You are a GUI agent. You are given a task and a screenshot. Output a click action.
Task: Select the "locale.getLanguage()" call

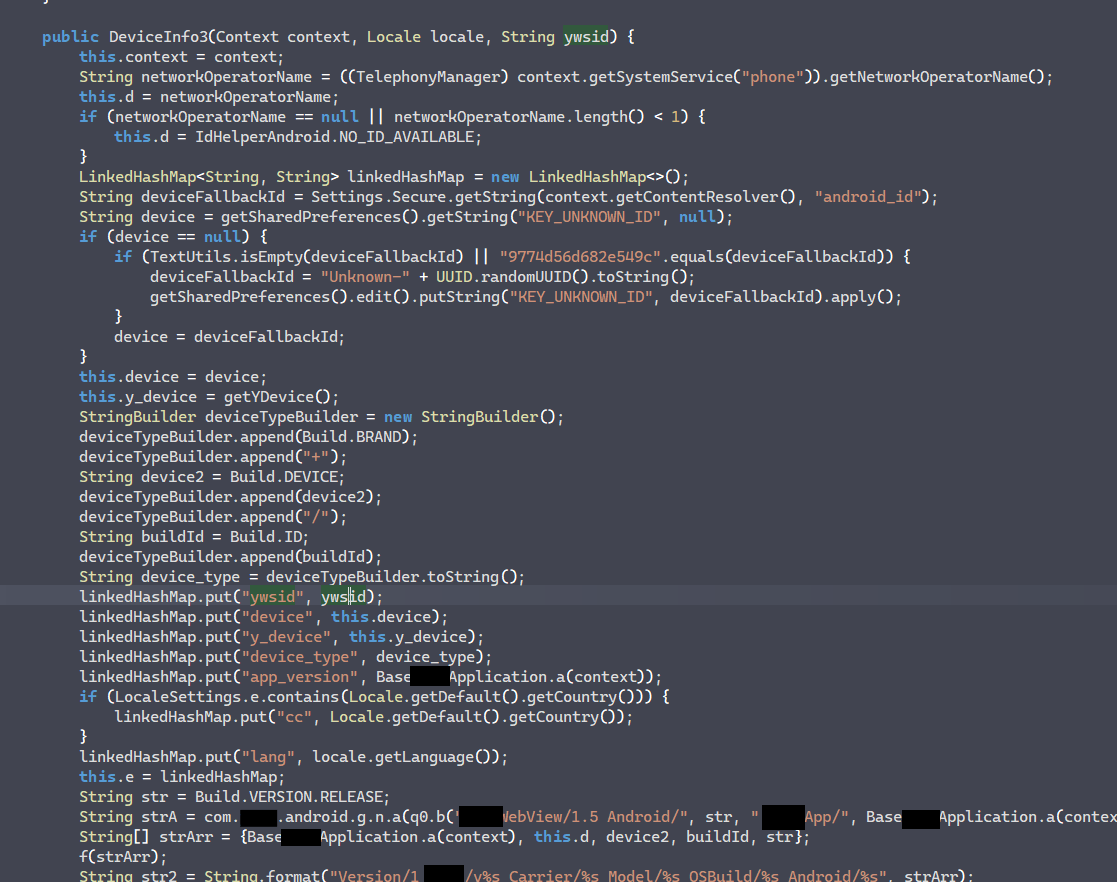[x=406, y=755]
